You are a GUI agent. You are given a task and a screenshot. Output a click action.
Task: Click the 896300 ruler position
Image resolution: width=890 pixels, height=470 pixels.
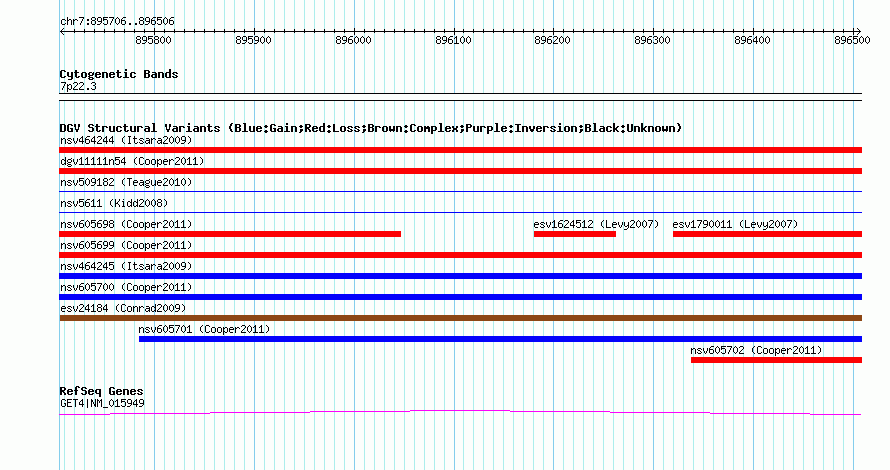[652, 40]
